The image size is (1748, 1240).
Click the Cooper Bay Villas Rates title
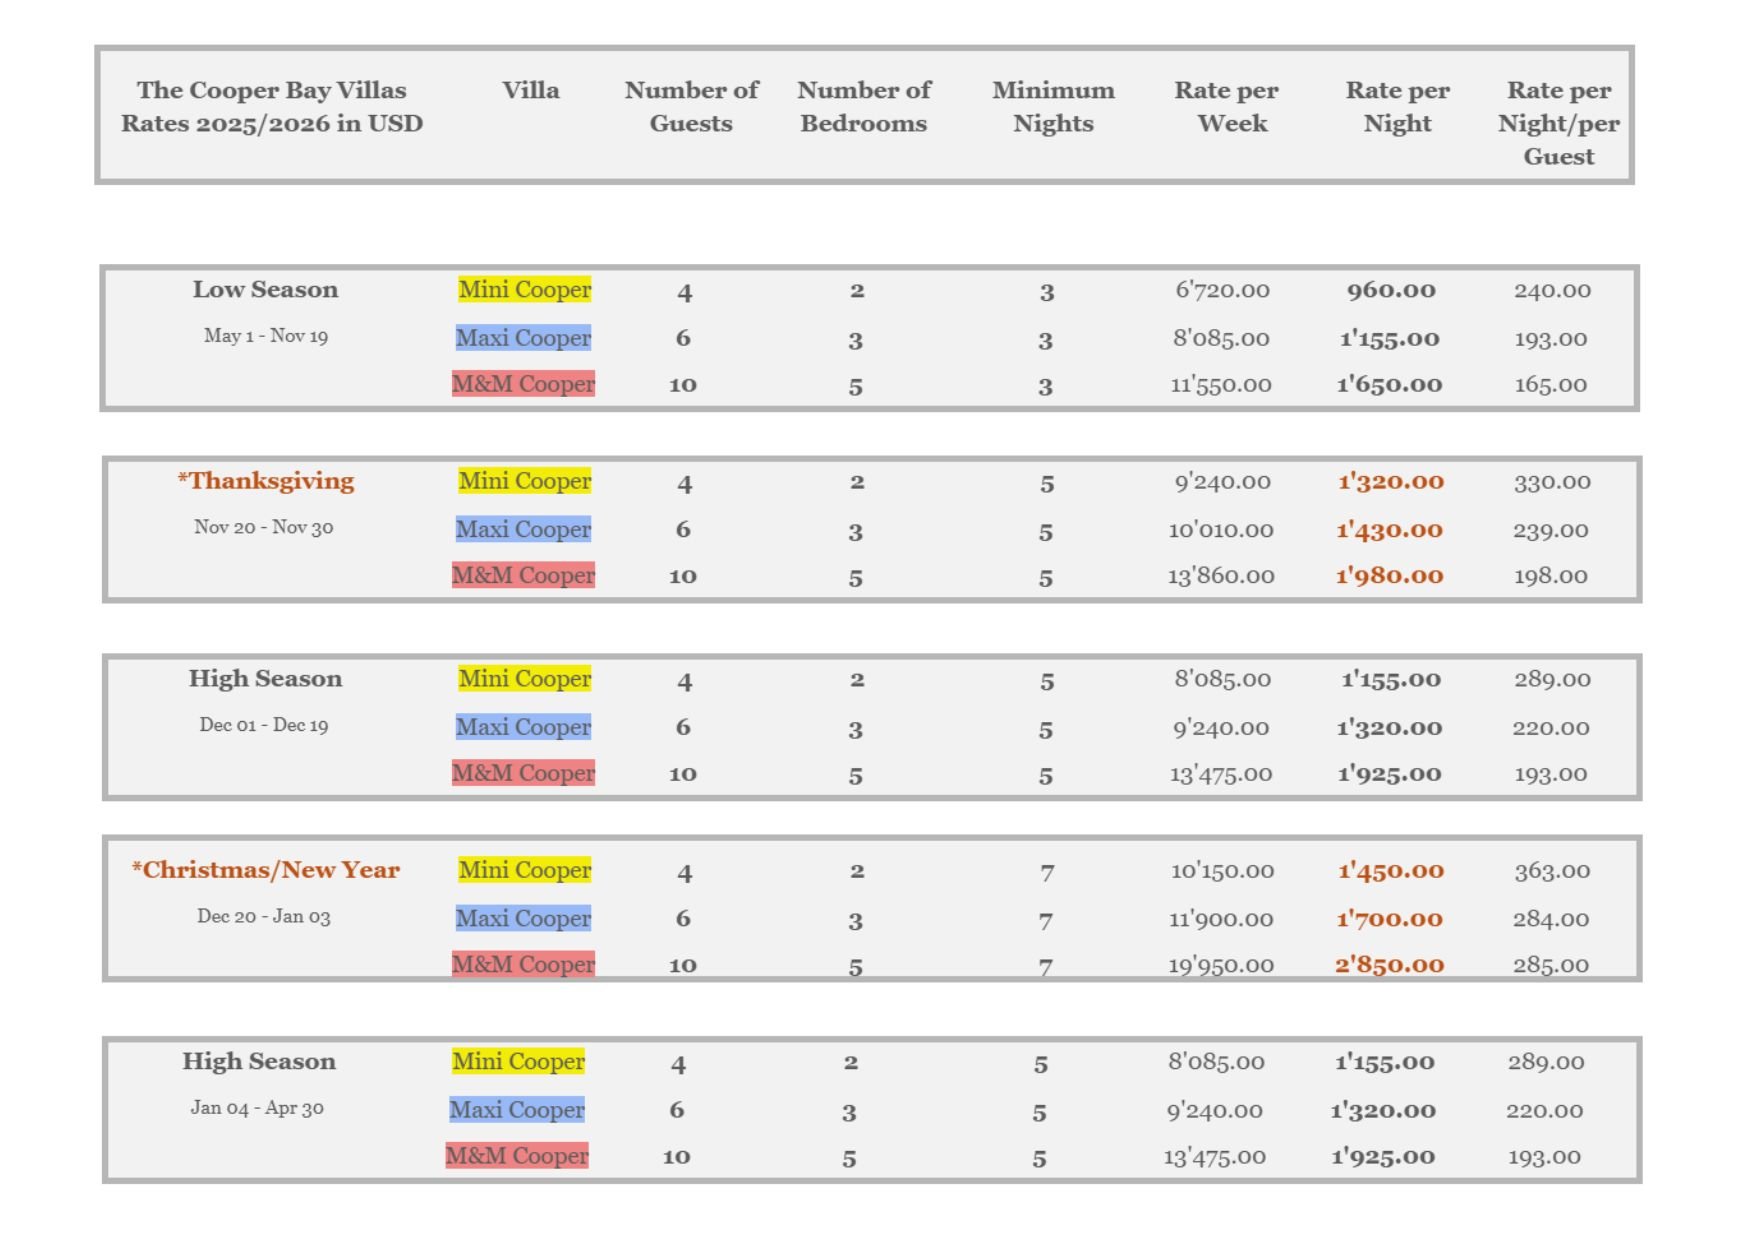coord(272,107)
